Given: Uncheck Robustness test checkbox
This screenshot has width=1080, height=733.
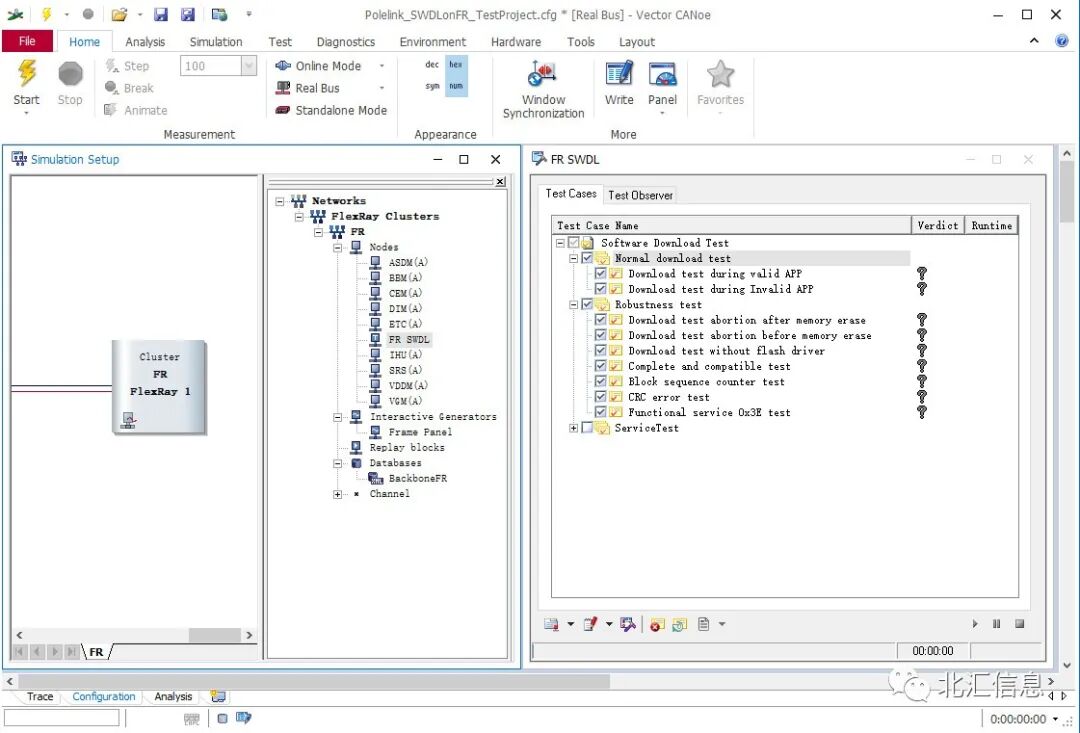Looking at the screenshot, I should pyautogui.click(x=587, y=304).
